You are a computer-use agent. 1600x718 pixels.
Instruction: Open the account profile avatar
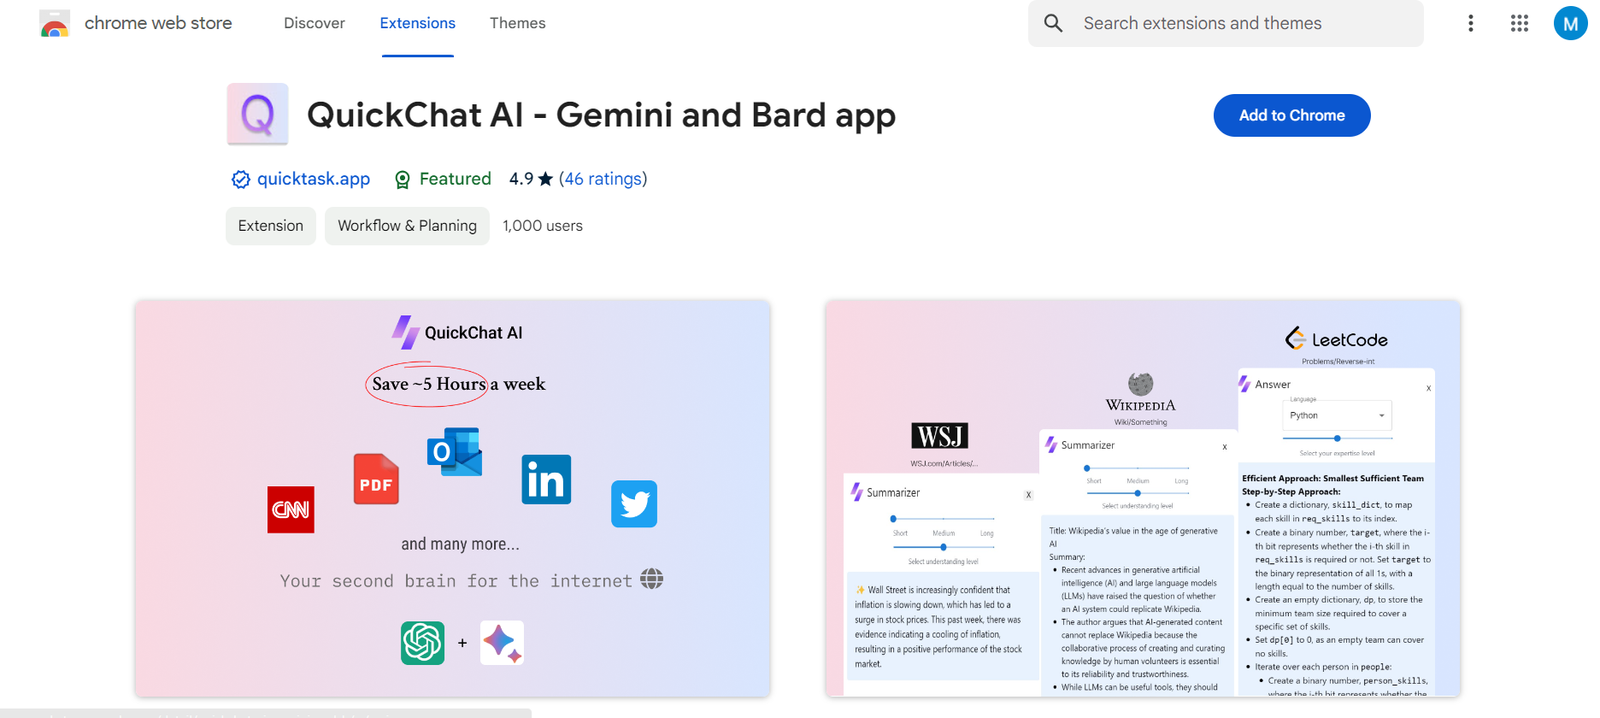(x=1570, y=23)
